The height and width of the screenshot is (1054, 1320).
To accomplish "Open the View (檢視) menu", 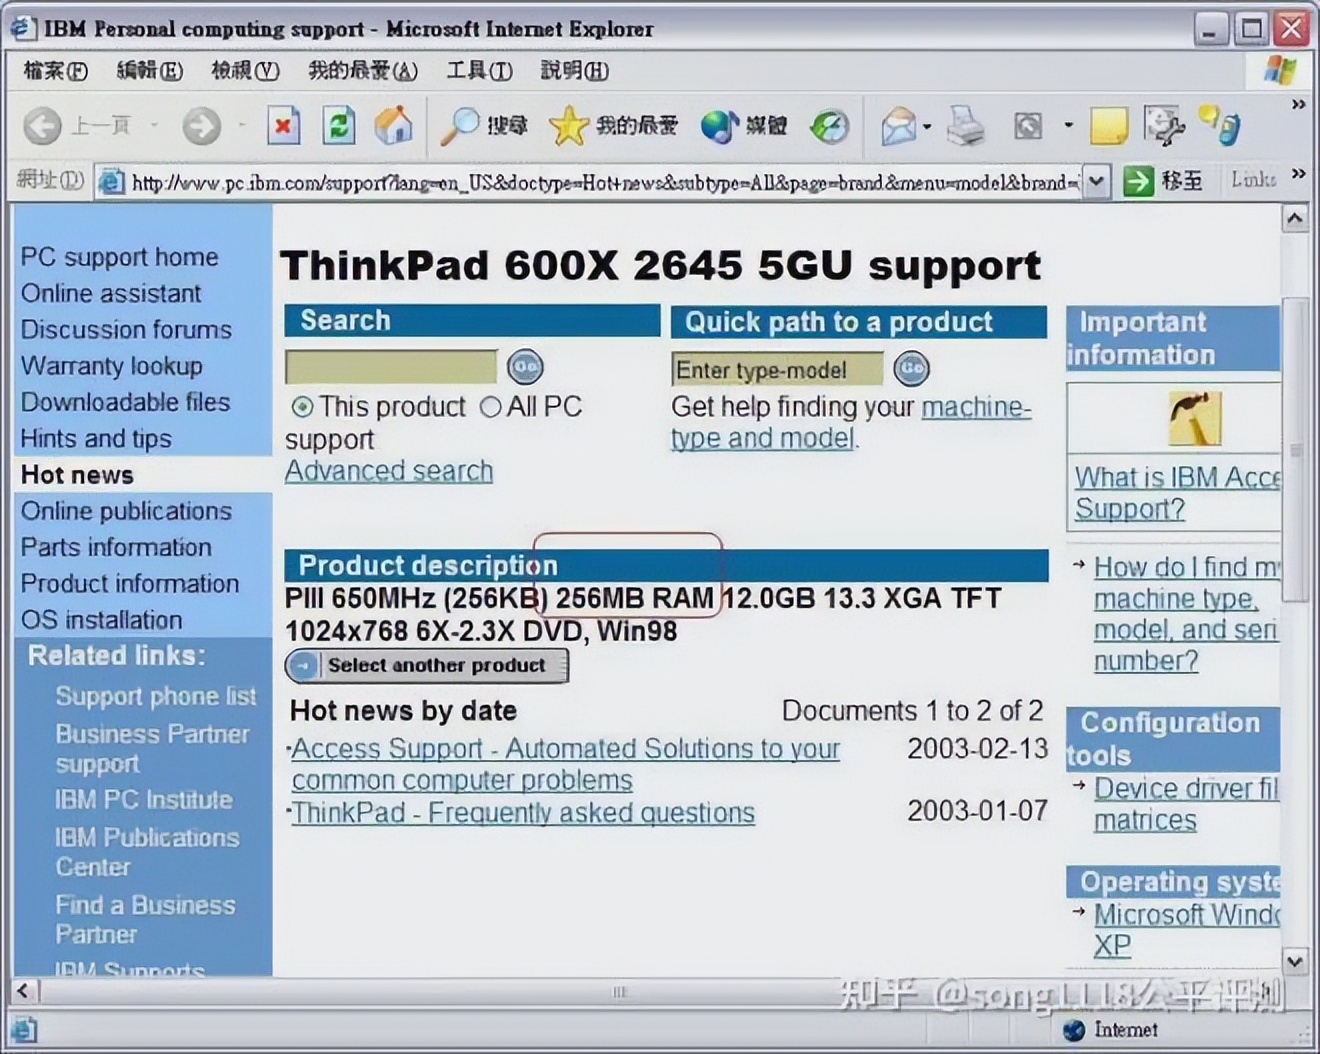I will tap(245, 71).
